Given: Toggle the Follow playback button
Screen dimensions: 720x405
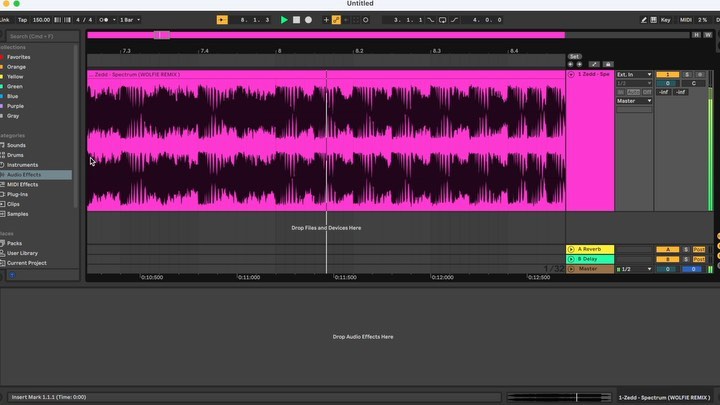Looking at the screenshot, I should tap(222, 19).
